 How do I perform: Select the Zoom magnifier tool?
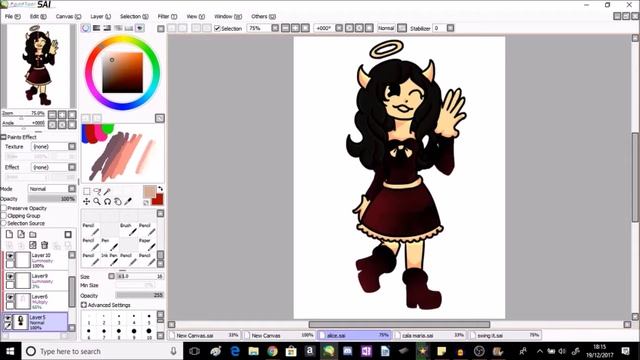(97, 201)
